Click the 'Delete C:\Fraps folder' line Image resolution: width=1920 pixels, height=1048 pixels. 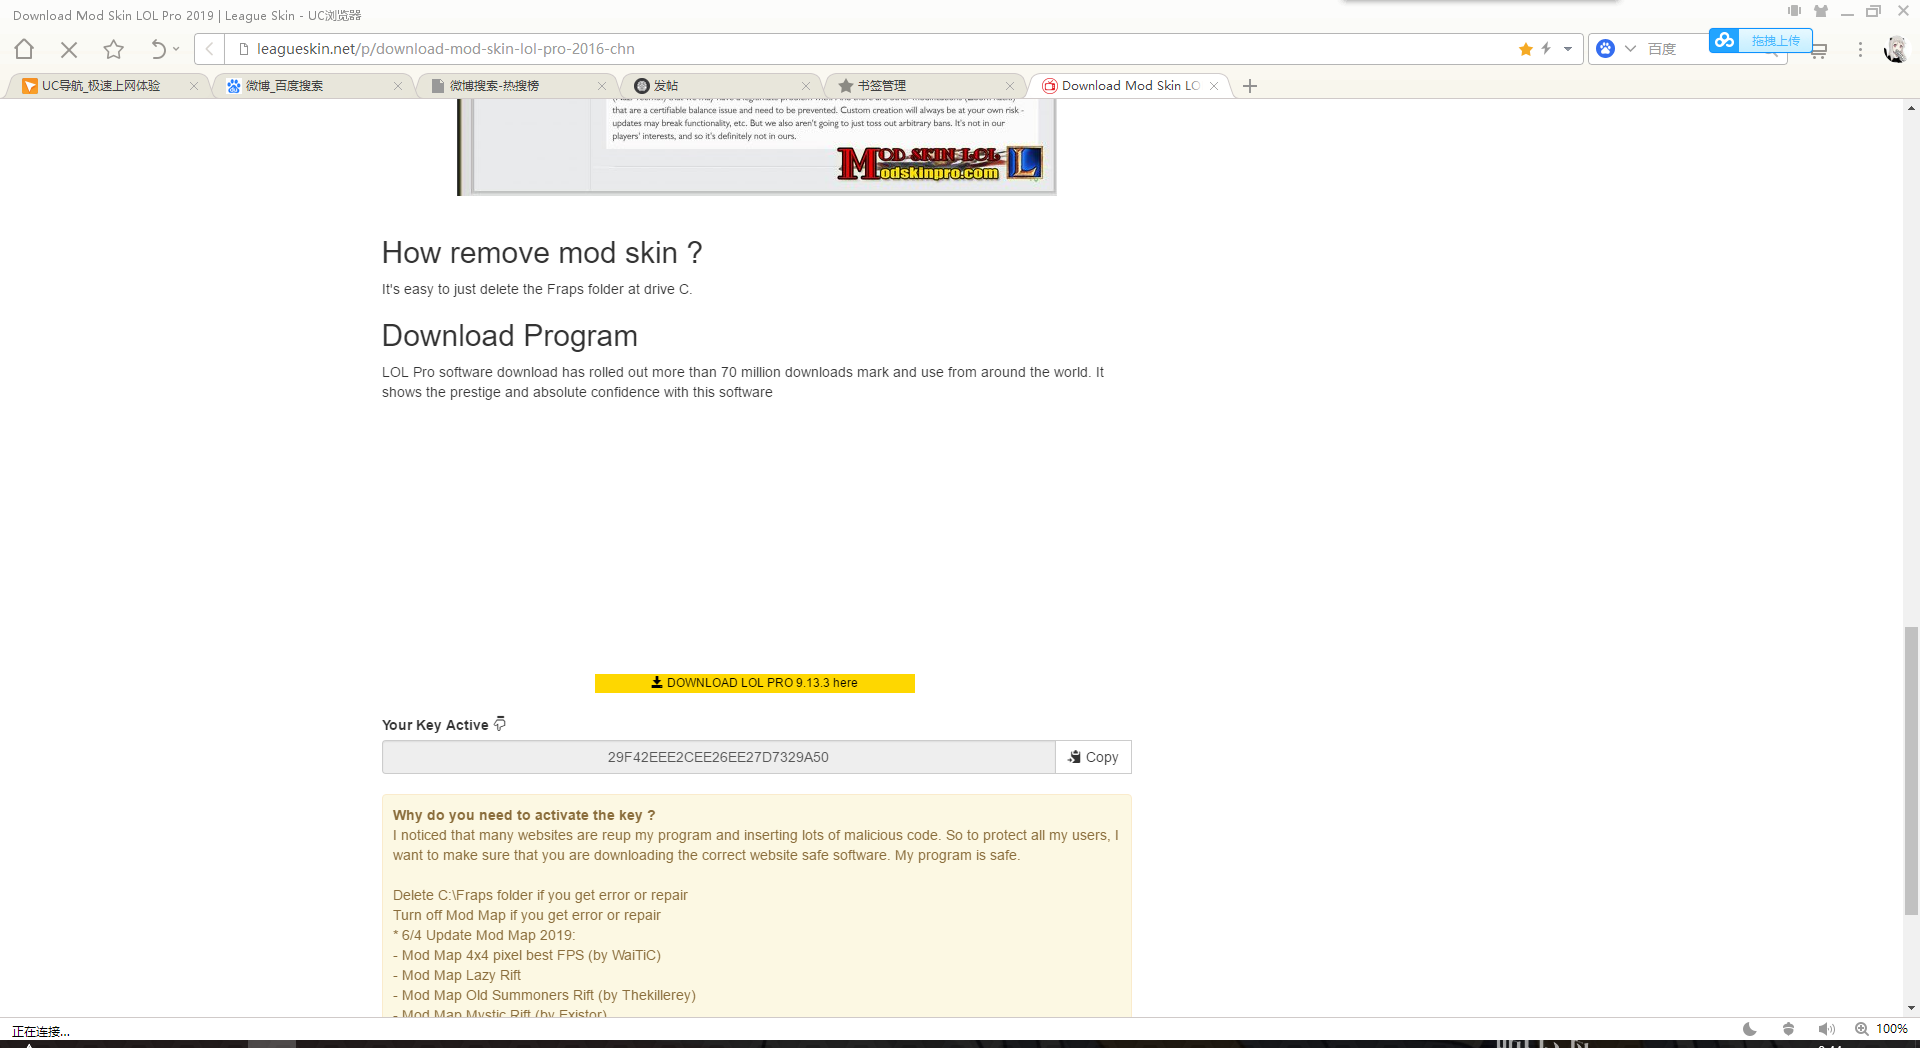pos(540,895)
